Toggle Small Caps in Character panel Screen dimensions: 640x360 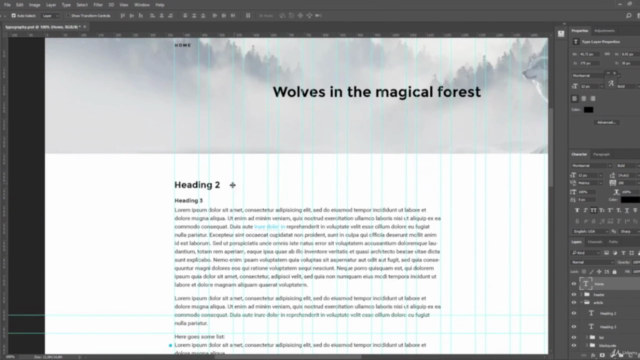tap(602, 210)
